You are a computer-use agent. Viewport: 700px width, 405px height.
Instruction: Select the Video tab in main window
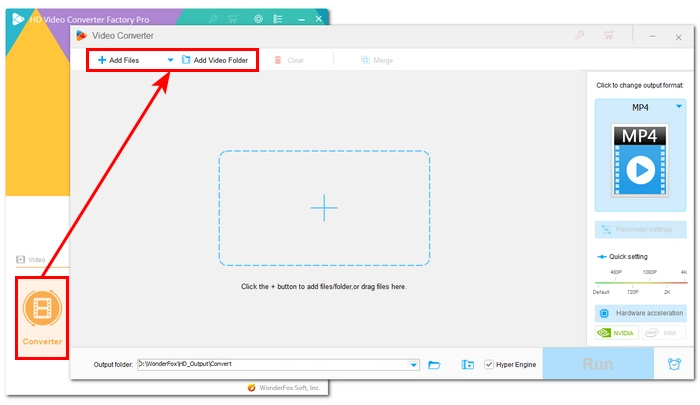[x=31, y=259]
